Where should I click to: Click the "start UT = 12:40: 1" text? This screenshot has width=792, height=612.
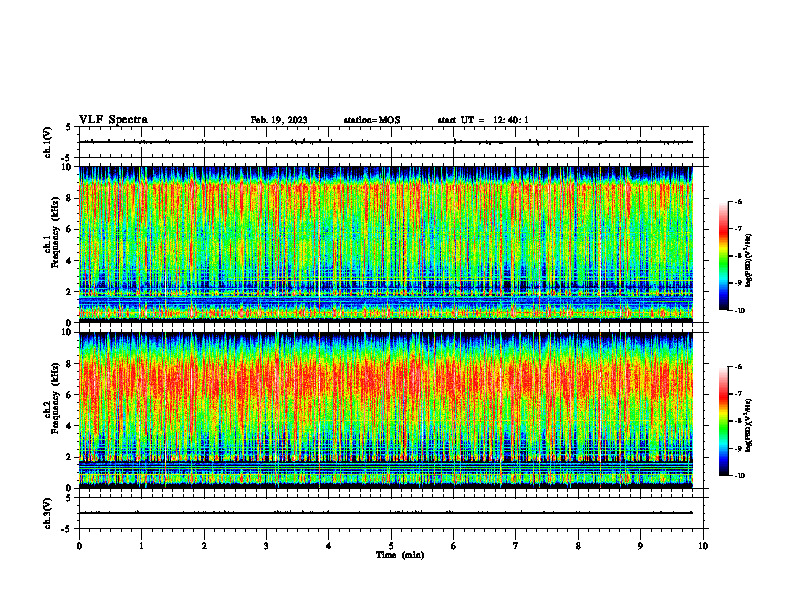(483, 120)
